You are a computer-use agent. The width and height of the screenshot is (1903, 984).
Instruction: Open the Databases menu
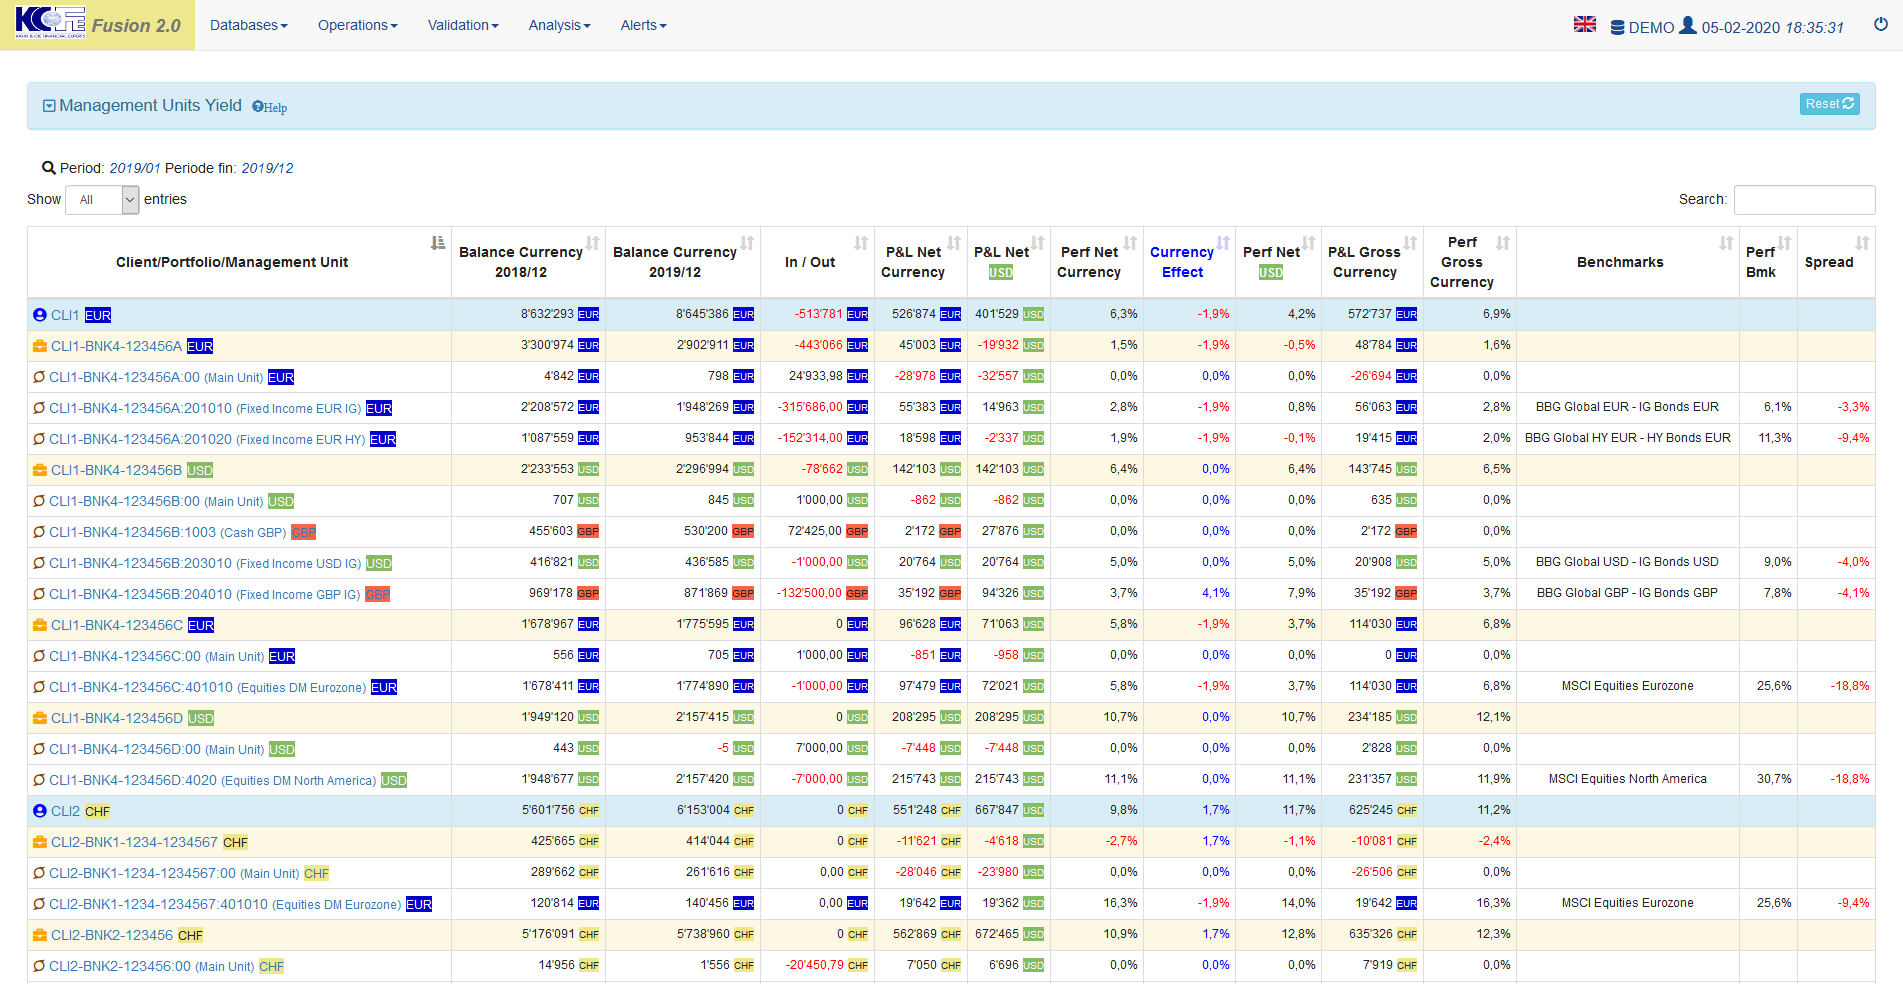click(248, 25)
